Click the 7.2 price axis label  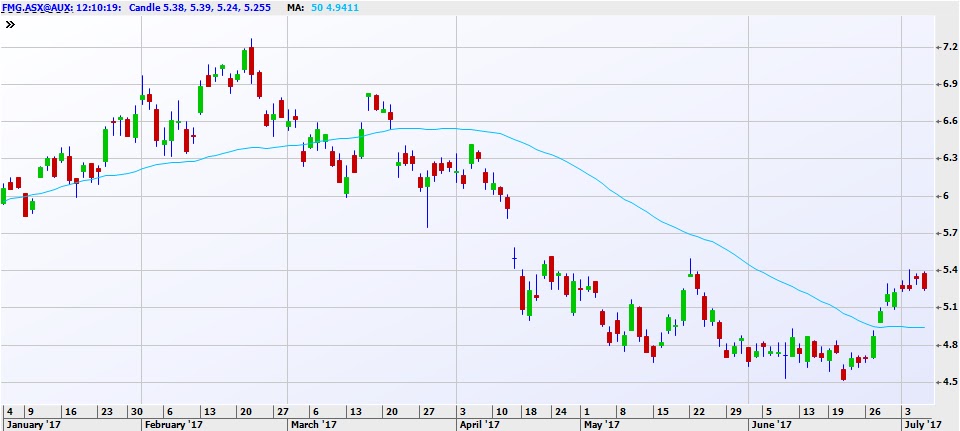click(950, 47)
